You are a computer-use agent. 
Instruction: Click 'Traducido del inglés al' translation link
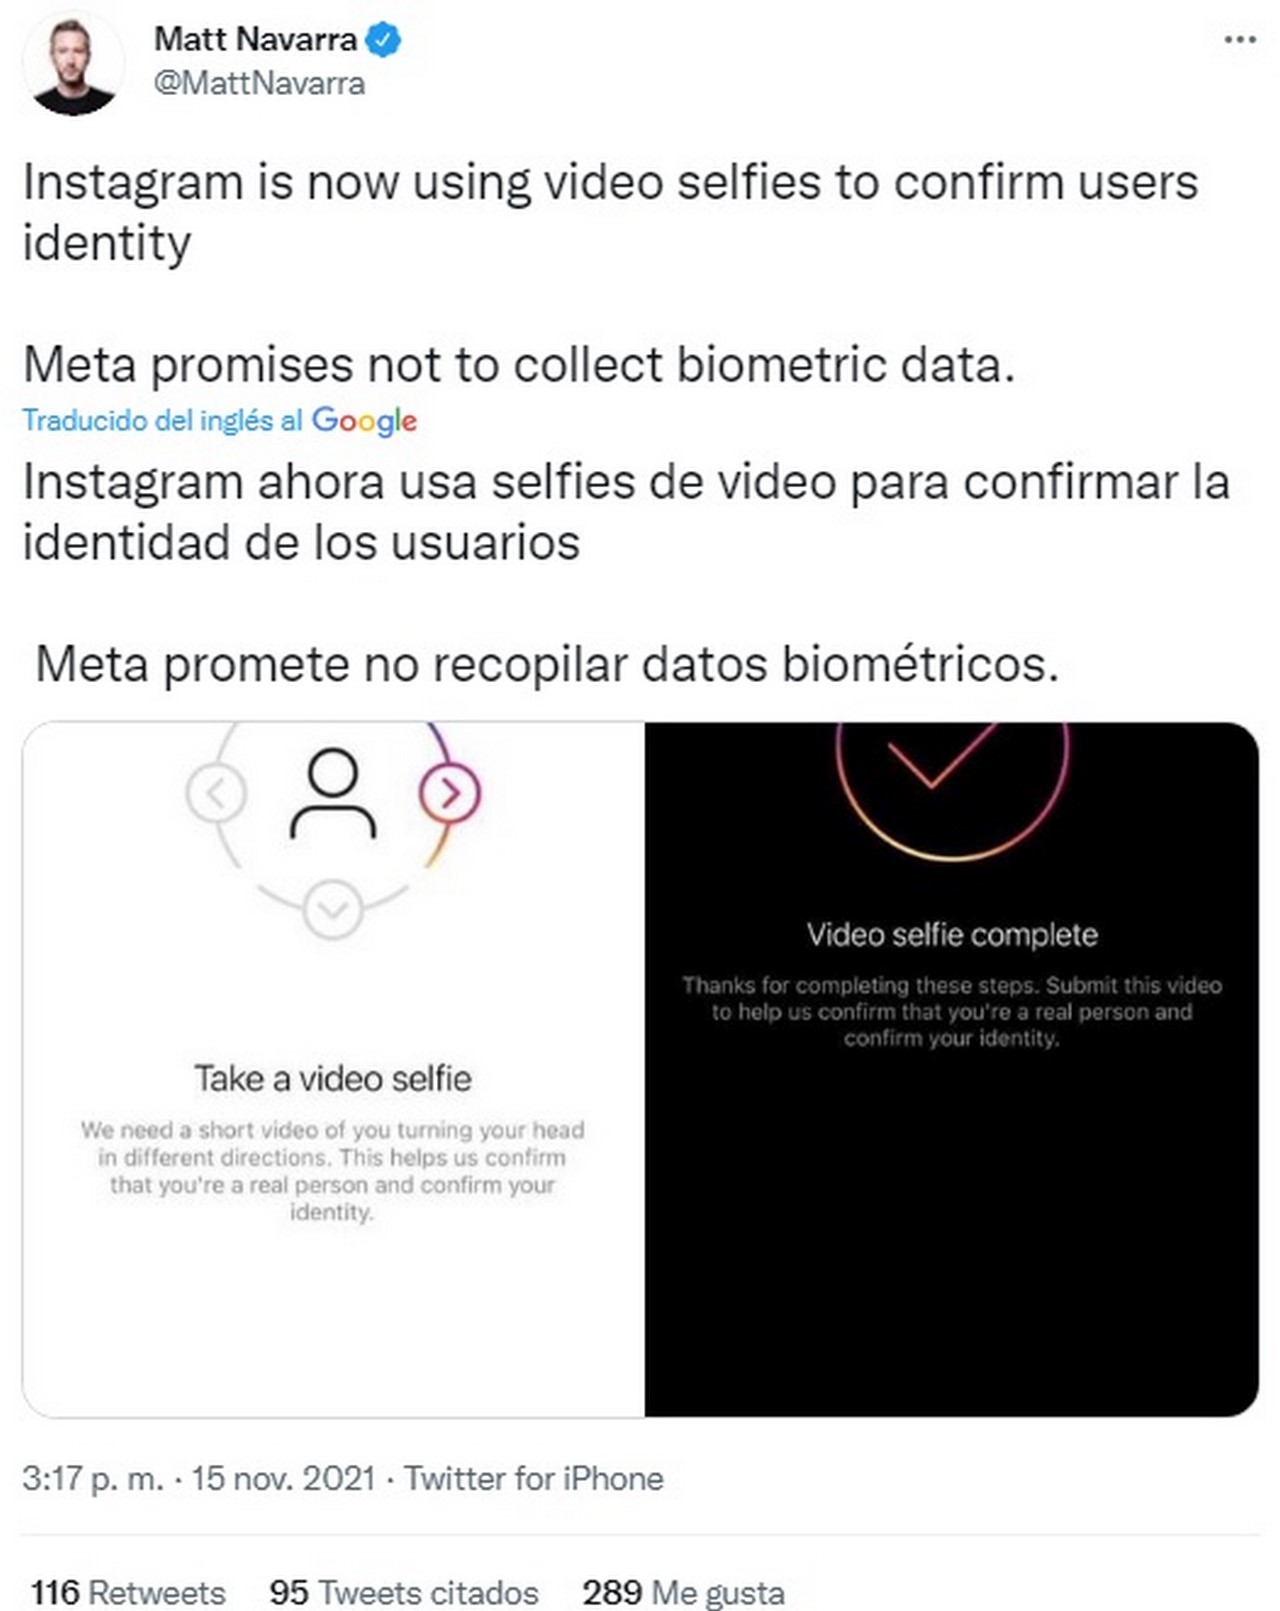click(162, 420)
